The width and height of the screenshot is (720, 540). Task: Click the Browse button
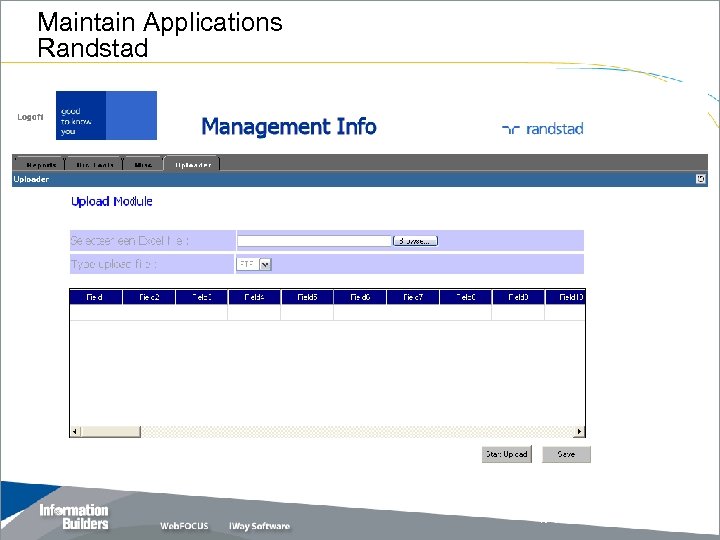[416, 241]
